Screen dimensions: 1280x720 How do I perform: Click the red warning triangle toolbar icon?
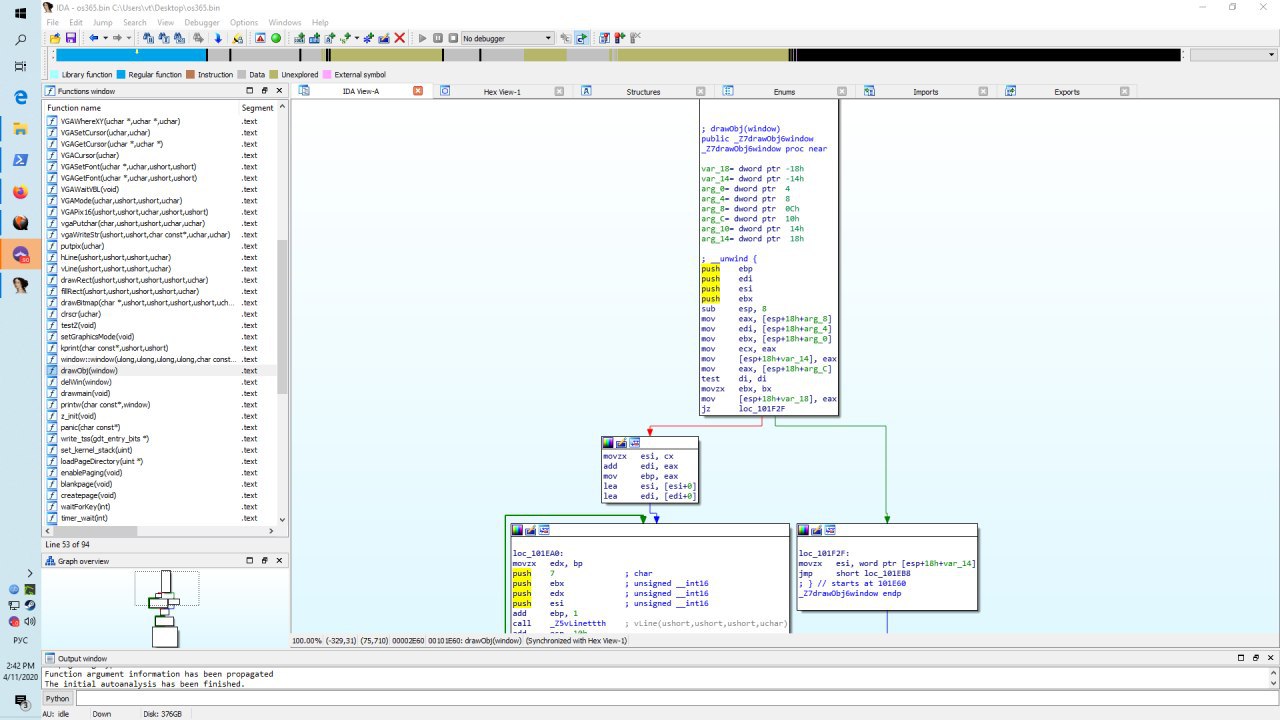[260, 38]
